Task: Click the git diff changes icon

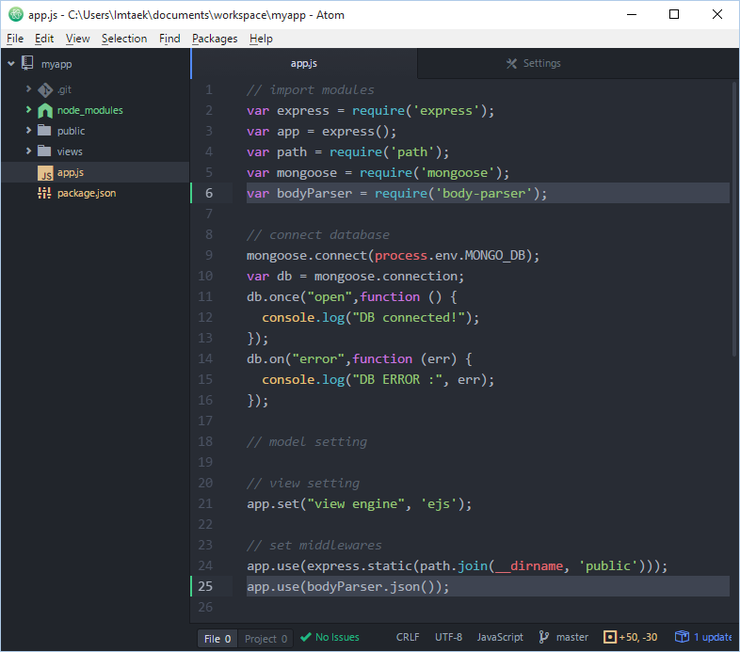Action: tap(610, 637)
